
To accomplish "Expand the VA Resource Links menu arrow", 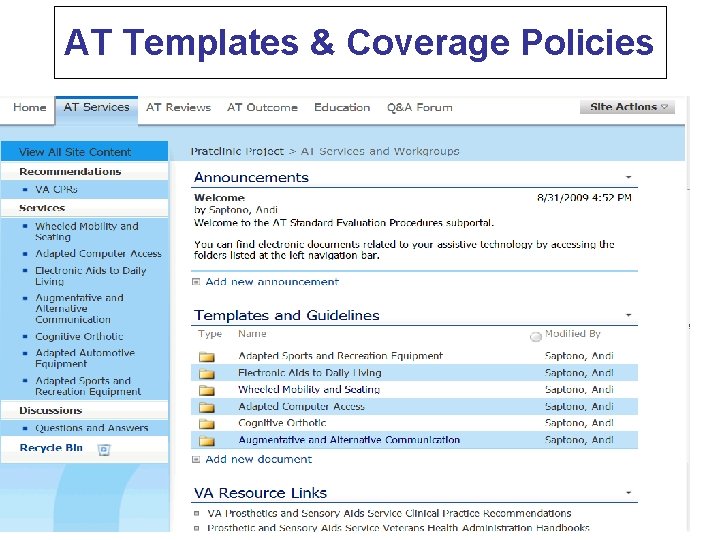I will [629, 493].
